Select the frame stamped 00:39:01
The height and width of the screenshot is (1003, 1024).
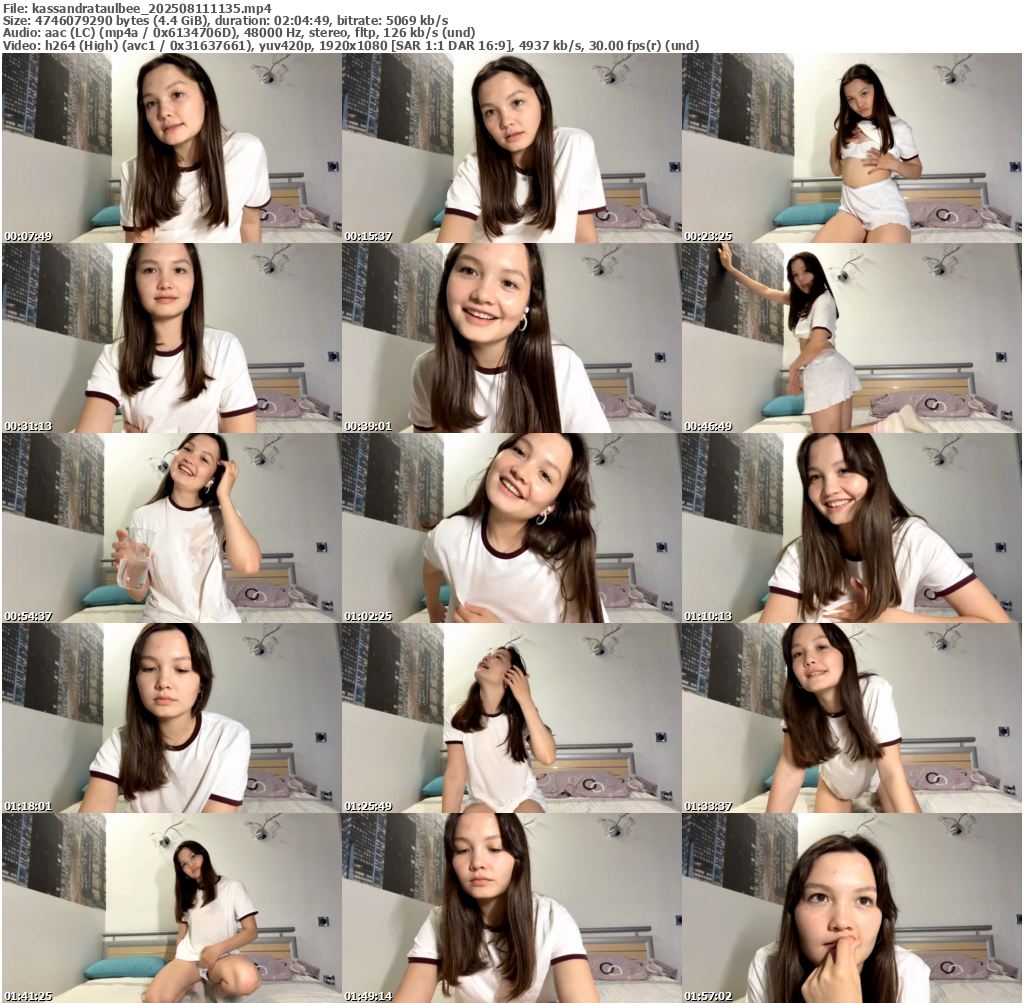tap(511, 338)
